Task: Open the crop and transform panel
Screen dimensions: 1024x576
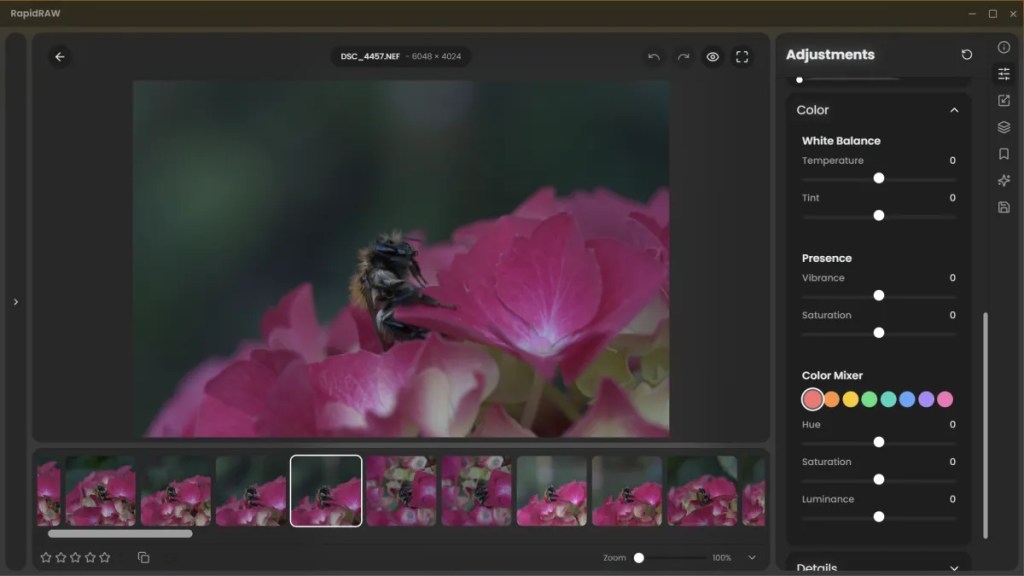Action: (1004, 101)
